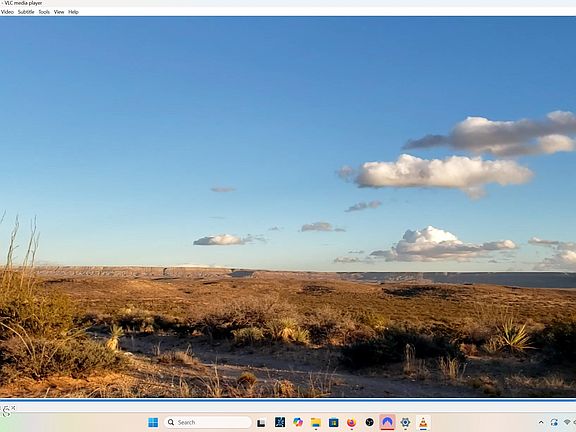Open the highlighted blue arch app in the taskbar

click(x=387, y=422)
